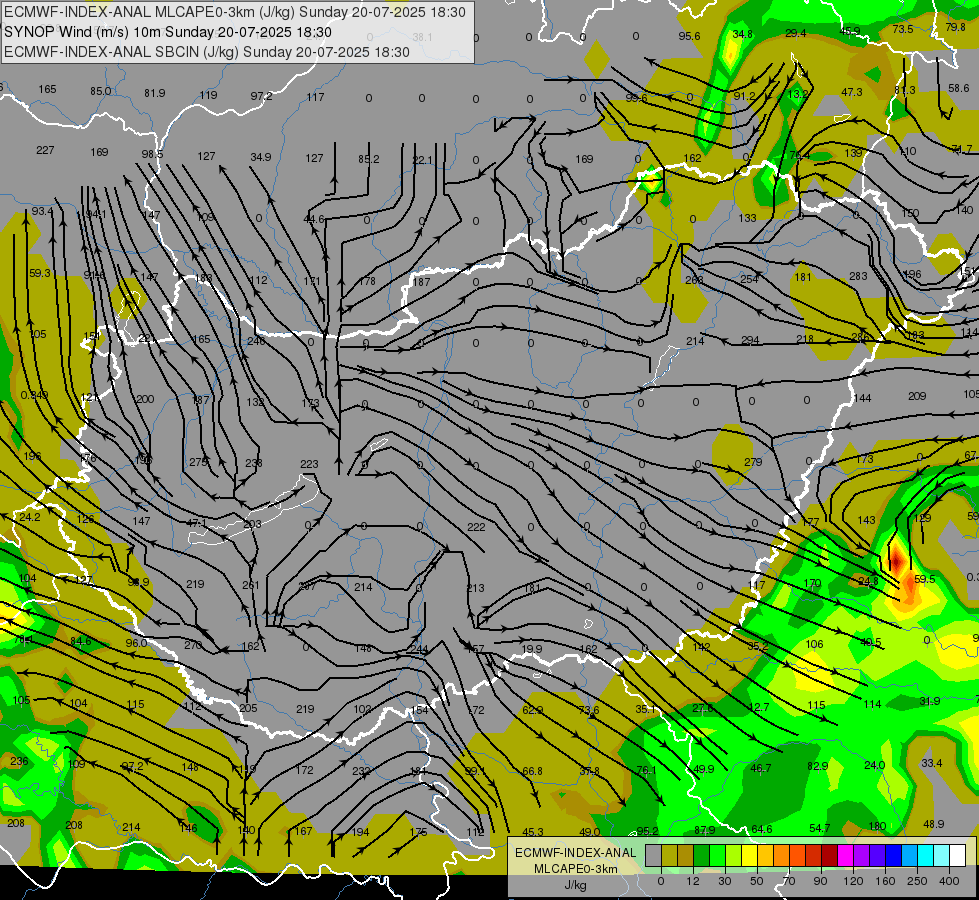Click the MLCAPE0-3km title line in header
This screenshot has width=979, height=900.
[235, 12]
